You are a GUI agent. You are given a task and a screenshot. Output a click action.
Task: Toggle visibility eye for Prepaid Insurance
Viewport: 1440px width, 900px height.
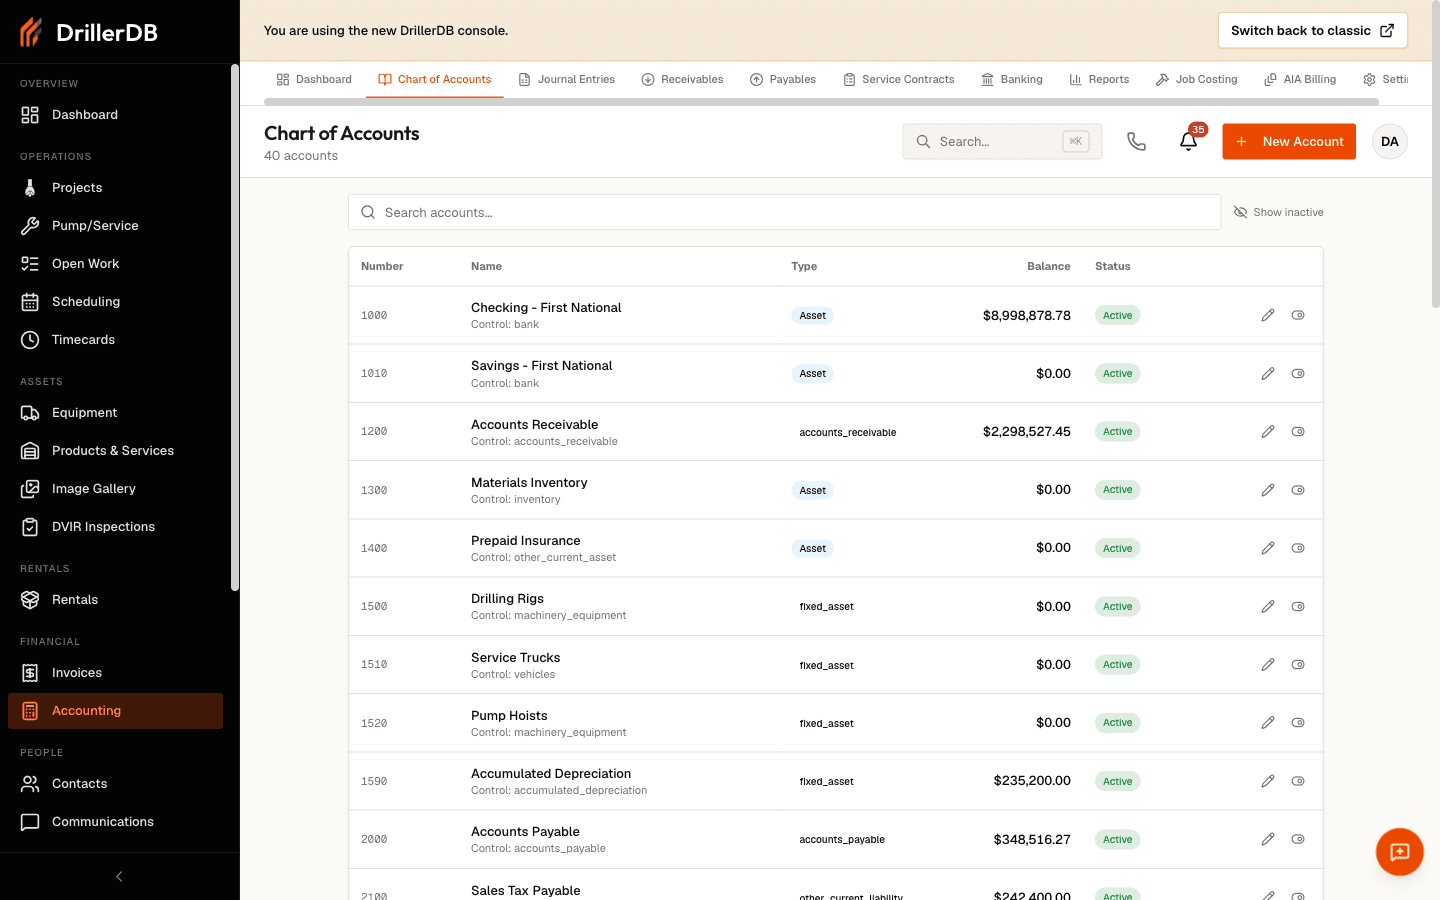coord(1298,548)
